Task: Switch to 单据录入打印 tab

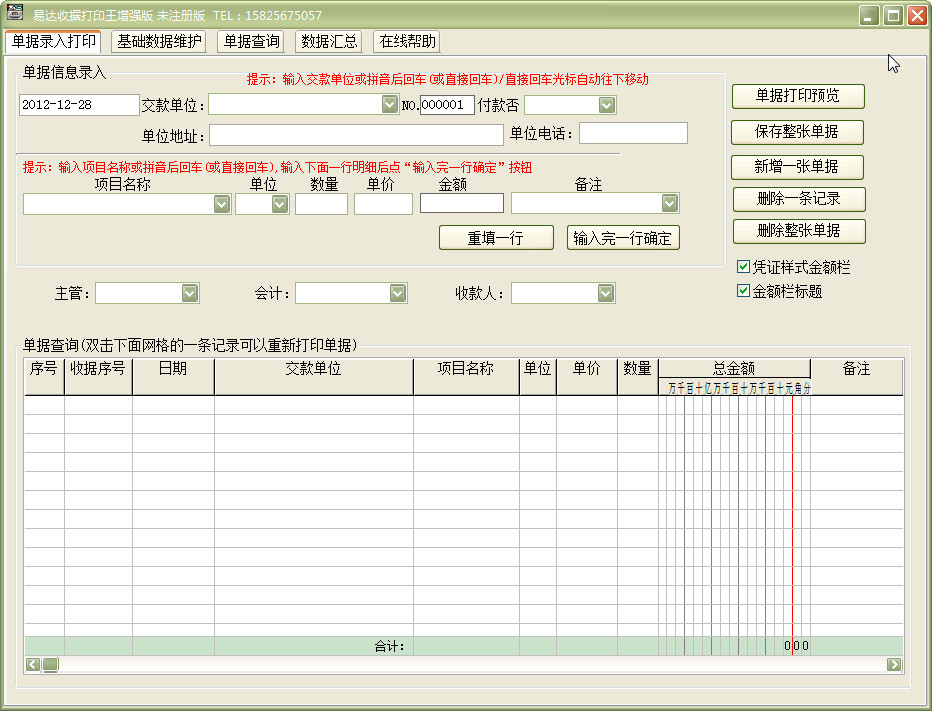Action: pyautogui.click(x=53, y=42)
